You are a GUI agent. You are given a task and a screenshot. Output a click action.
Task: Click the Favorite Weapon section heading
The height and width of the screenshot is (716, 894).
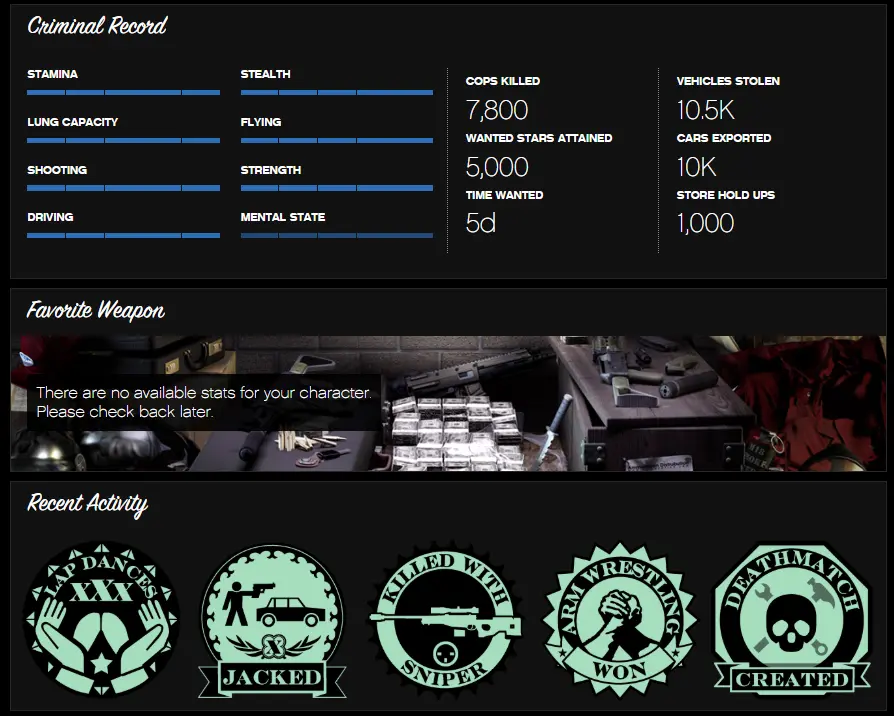pos(96,310)
